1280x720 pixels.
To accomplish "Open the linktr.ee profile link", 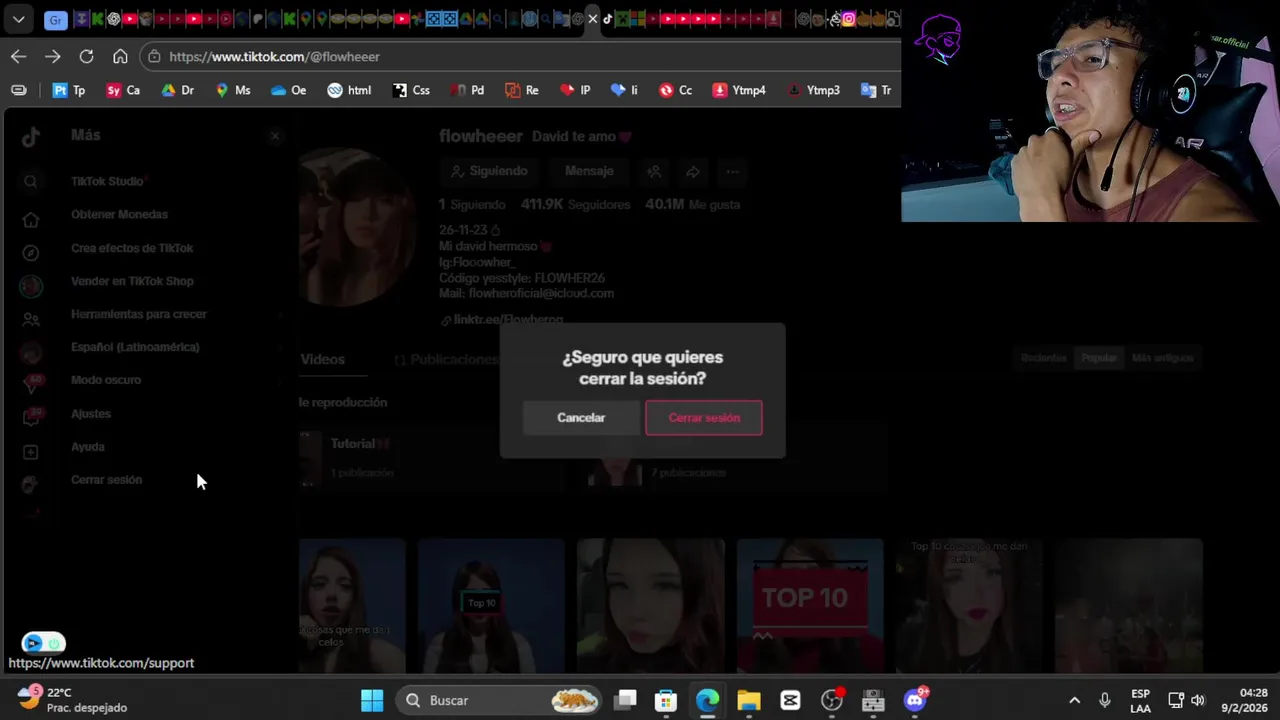I will [x=502, y=320].
